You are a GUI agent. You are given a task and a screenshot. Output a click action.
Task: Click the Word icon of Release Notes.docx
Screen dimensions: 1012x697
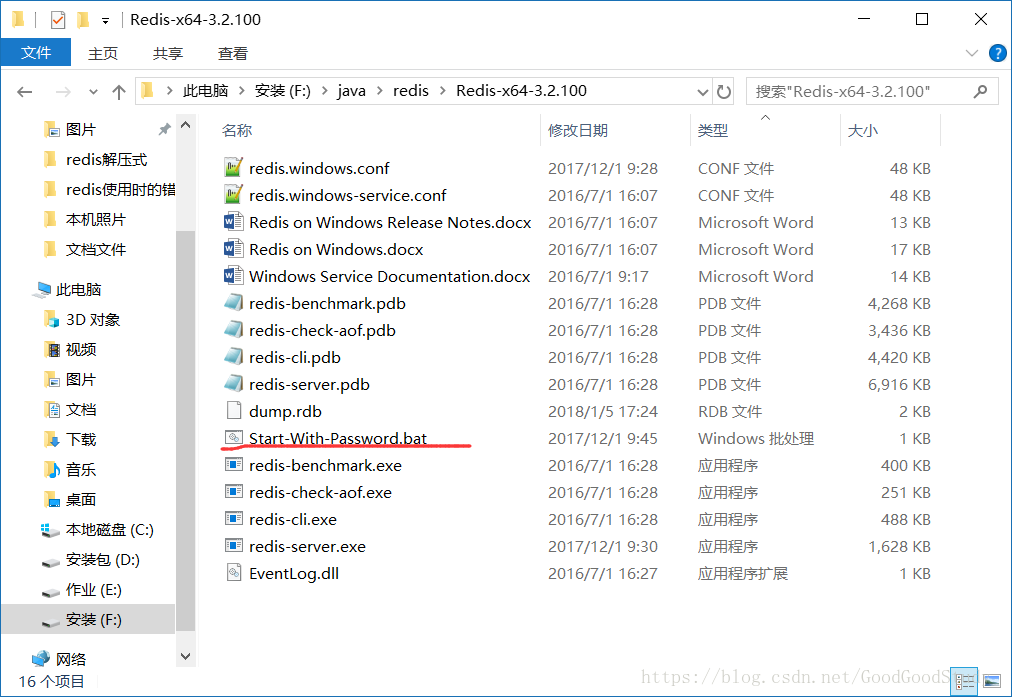pos(233,222)
